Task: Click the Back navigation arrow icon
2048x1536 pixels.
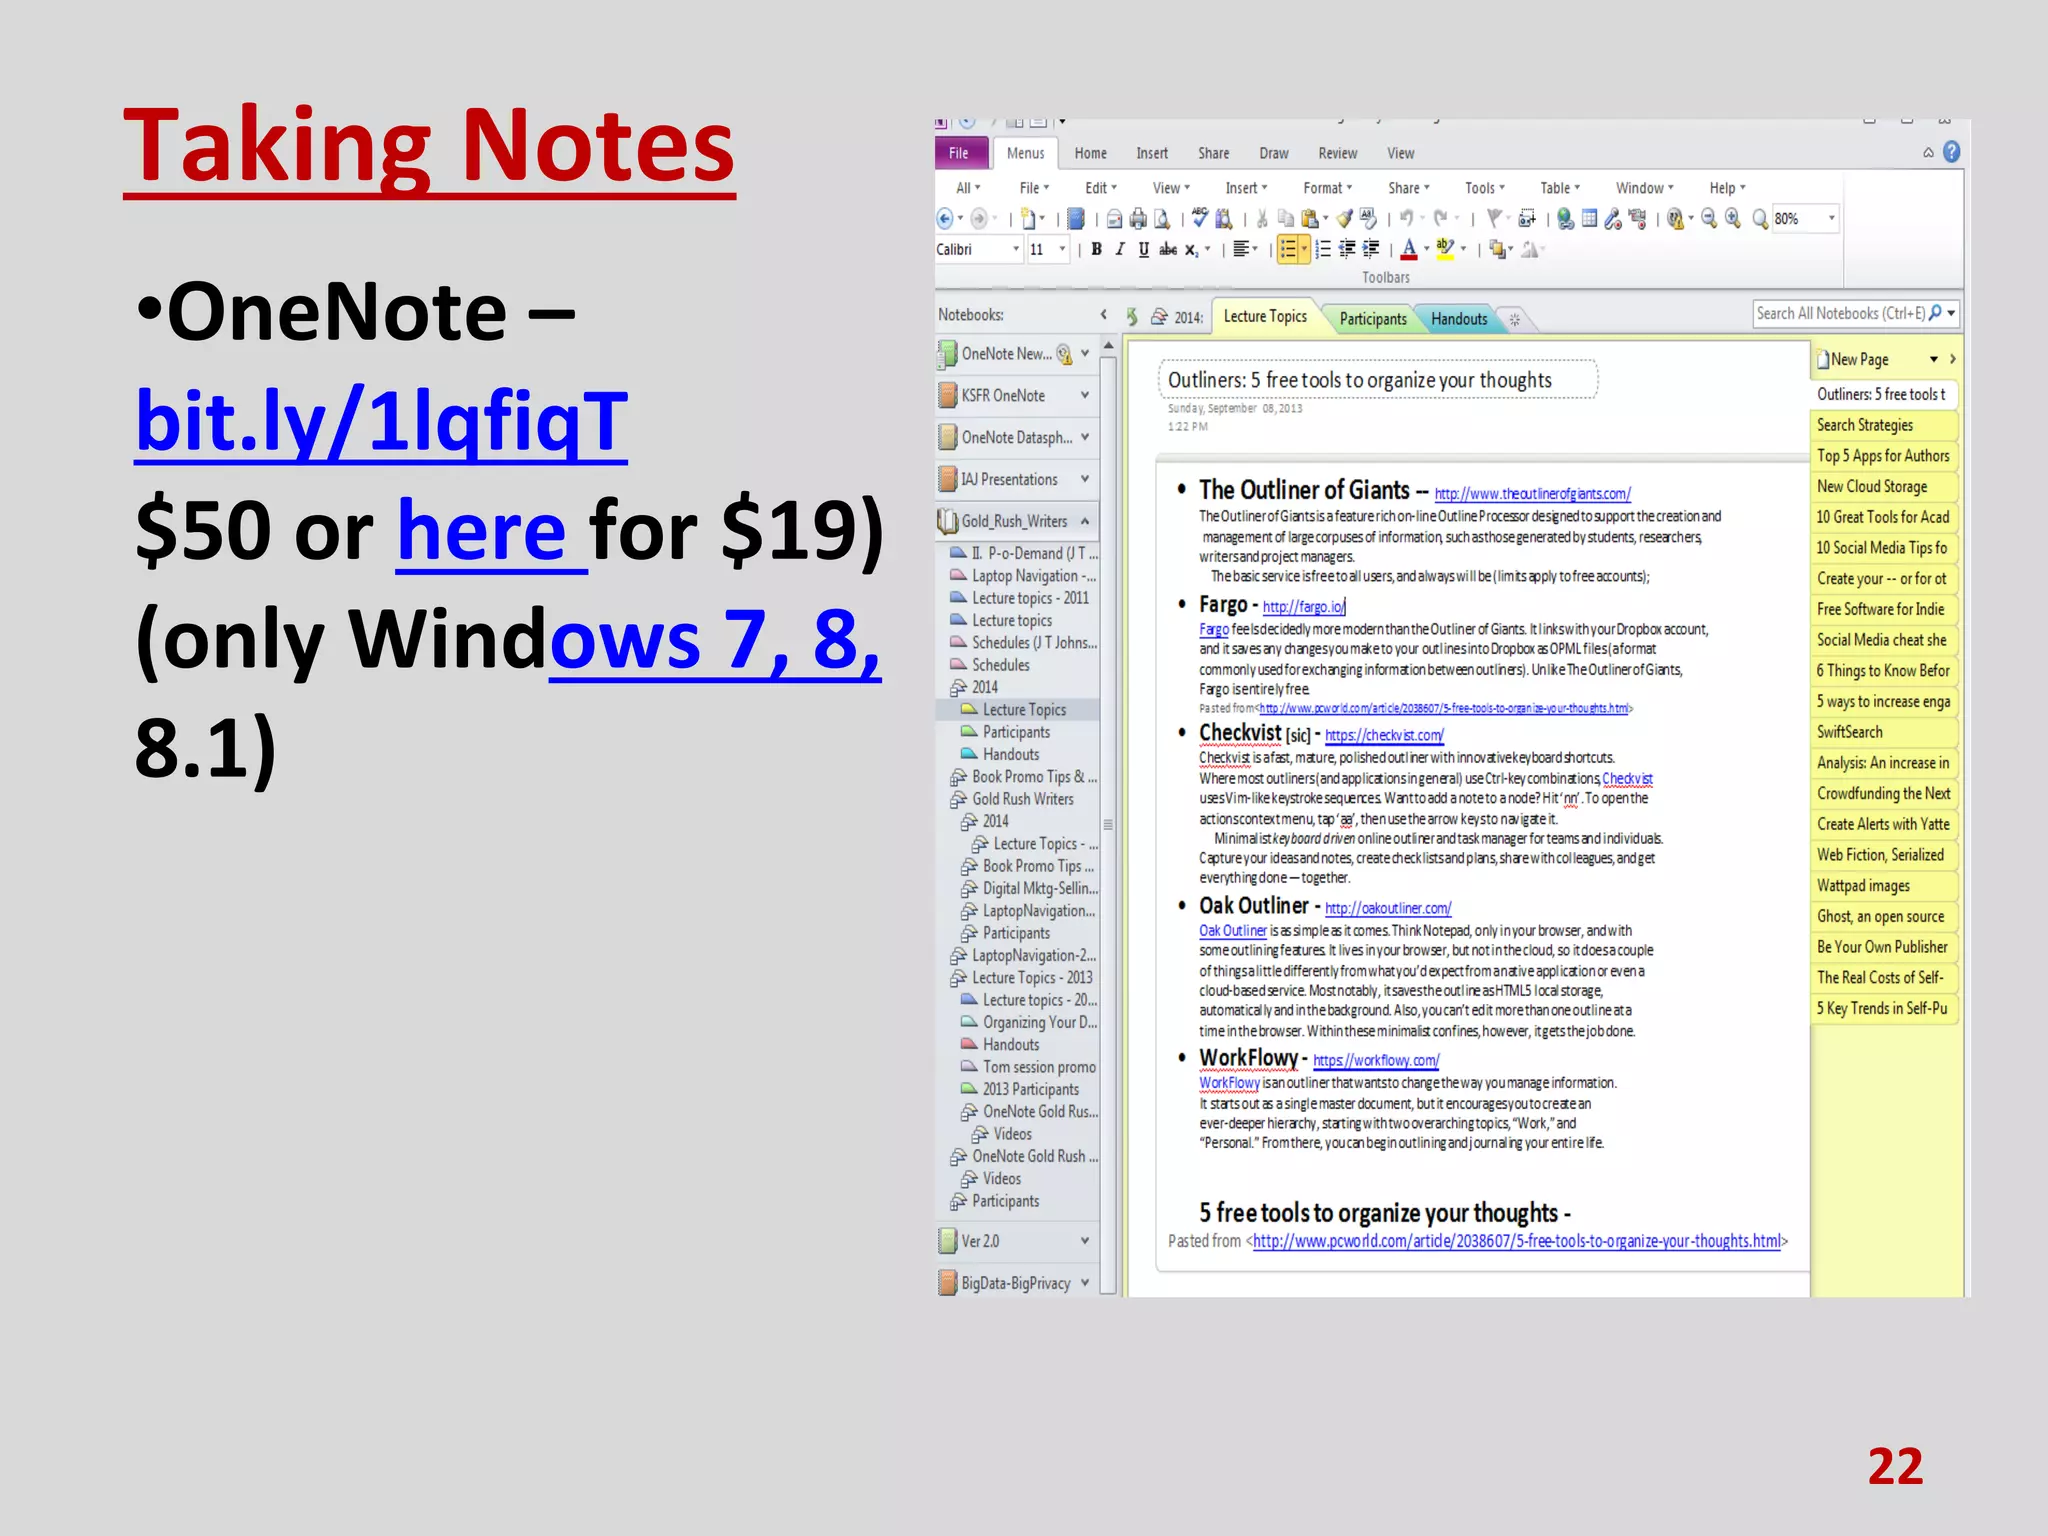Action: point(944,218)
